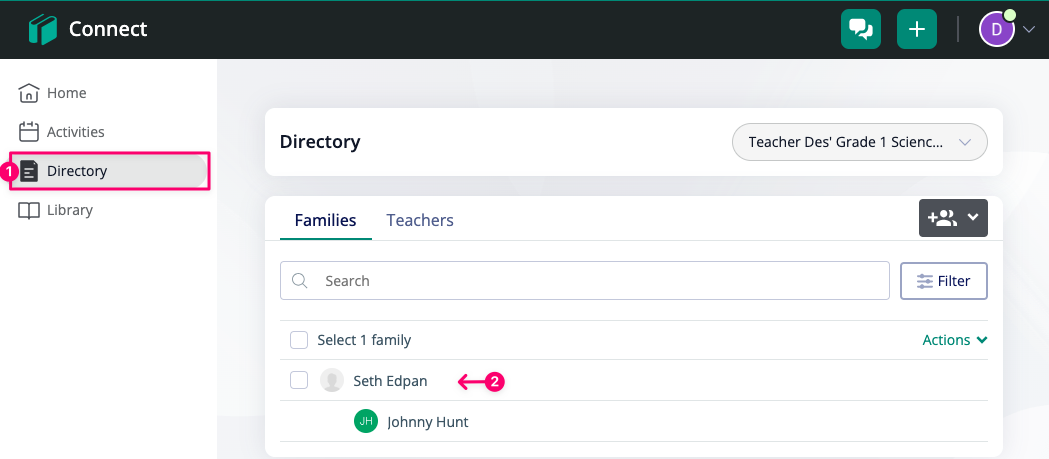Image resolution: width=1049 pixels, height=459 pixels.
Task: Select the Families tab
Action: pyautogui.click(x=326, y=220)
